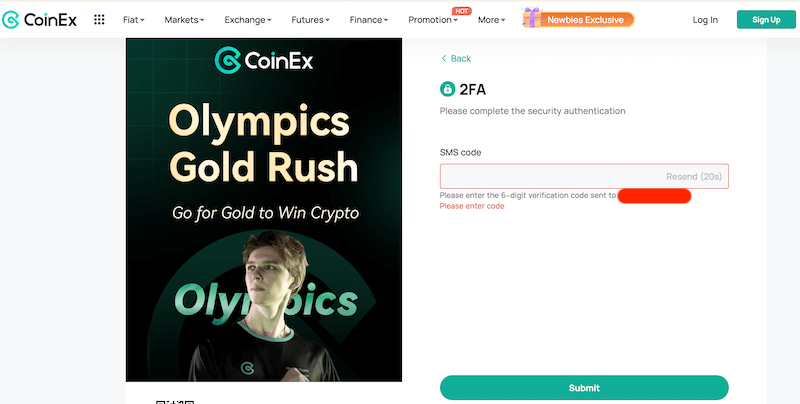Go back using the Back link
Image resolution: width=800 pixels, height=404 pixels.
[456, 59]
